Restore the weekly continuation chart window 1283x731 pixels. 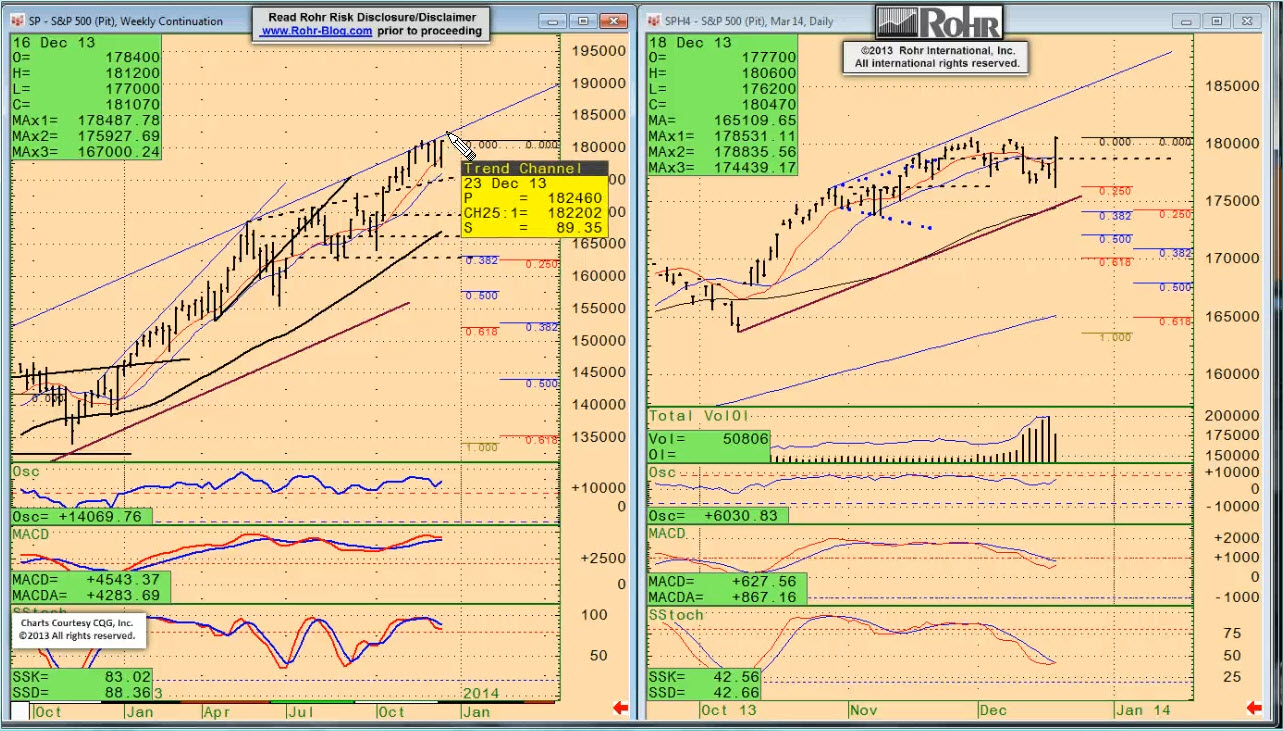point(583,21)
